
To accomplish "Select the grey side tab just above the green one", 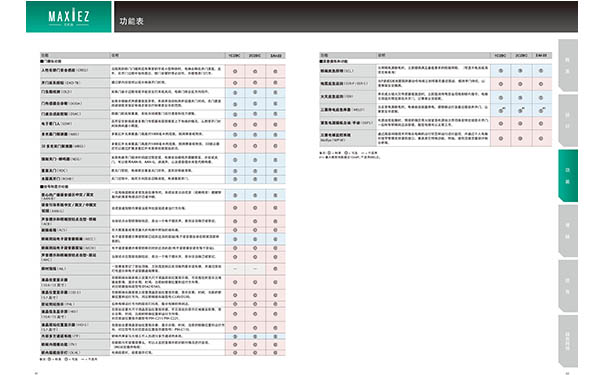I will (568, 120).
